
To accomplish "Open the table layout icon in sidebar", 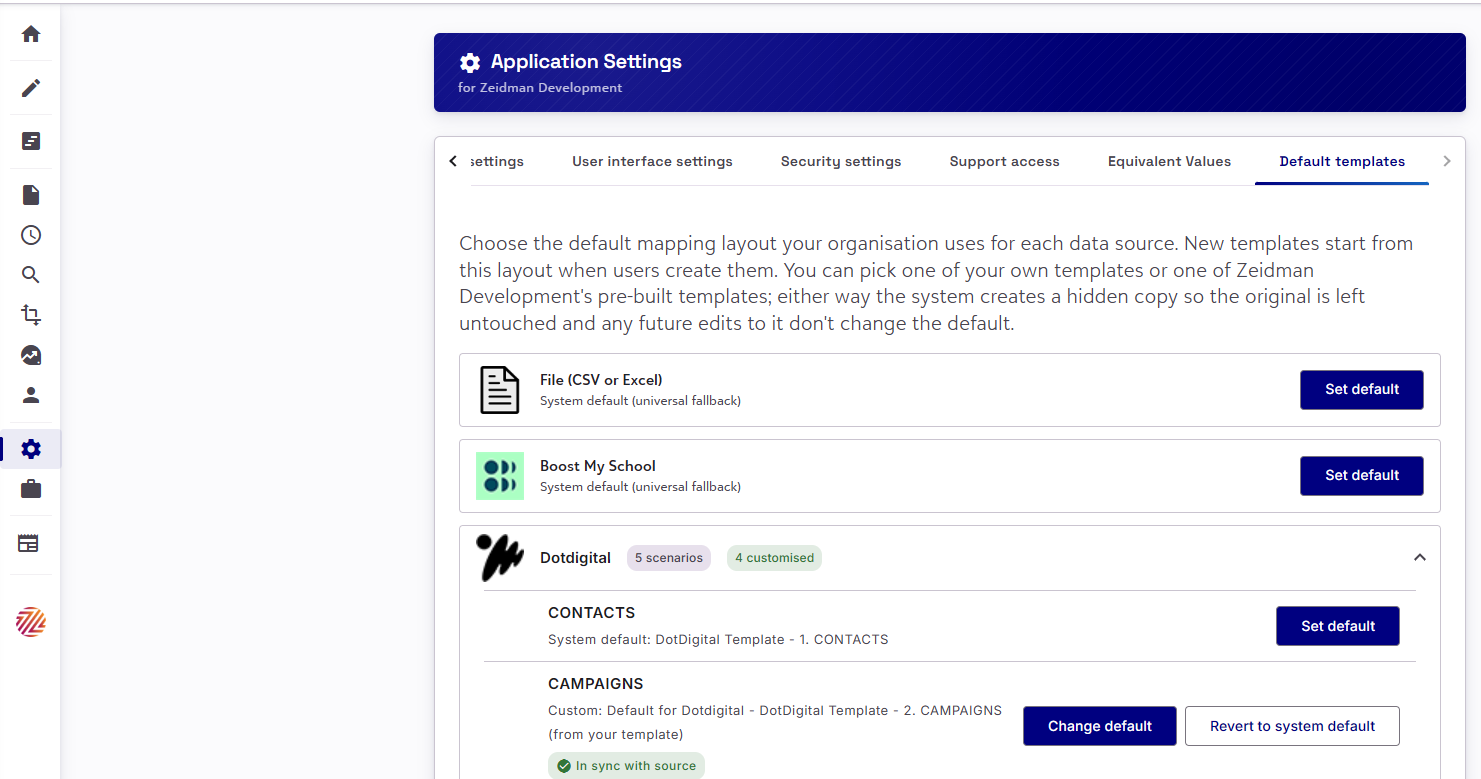I will [x=29, y=543].
